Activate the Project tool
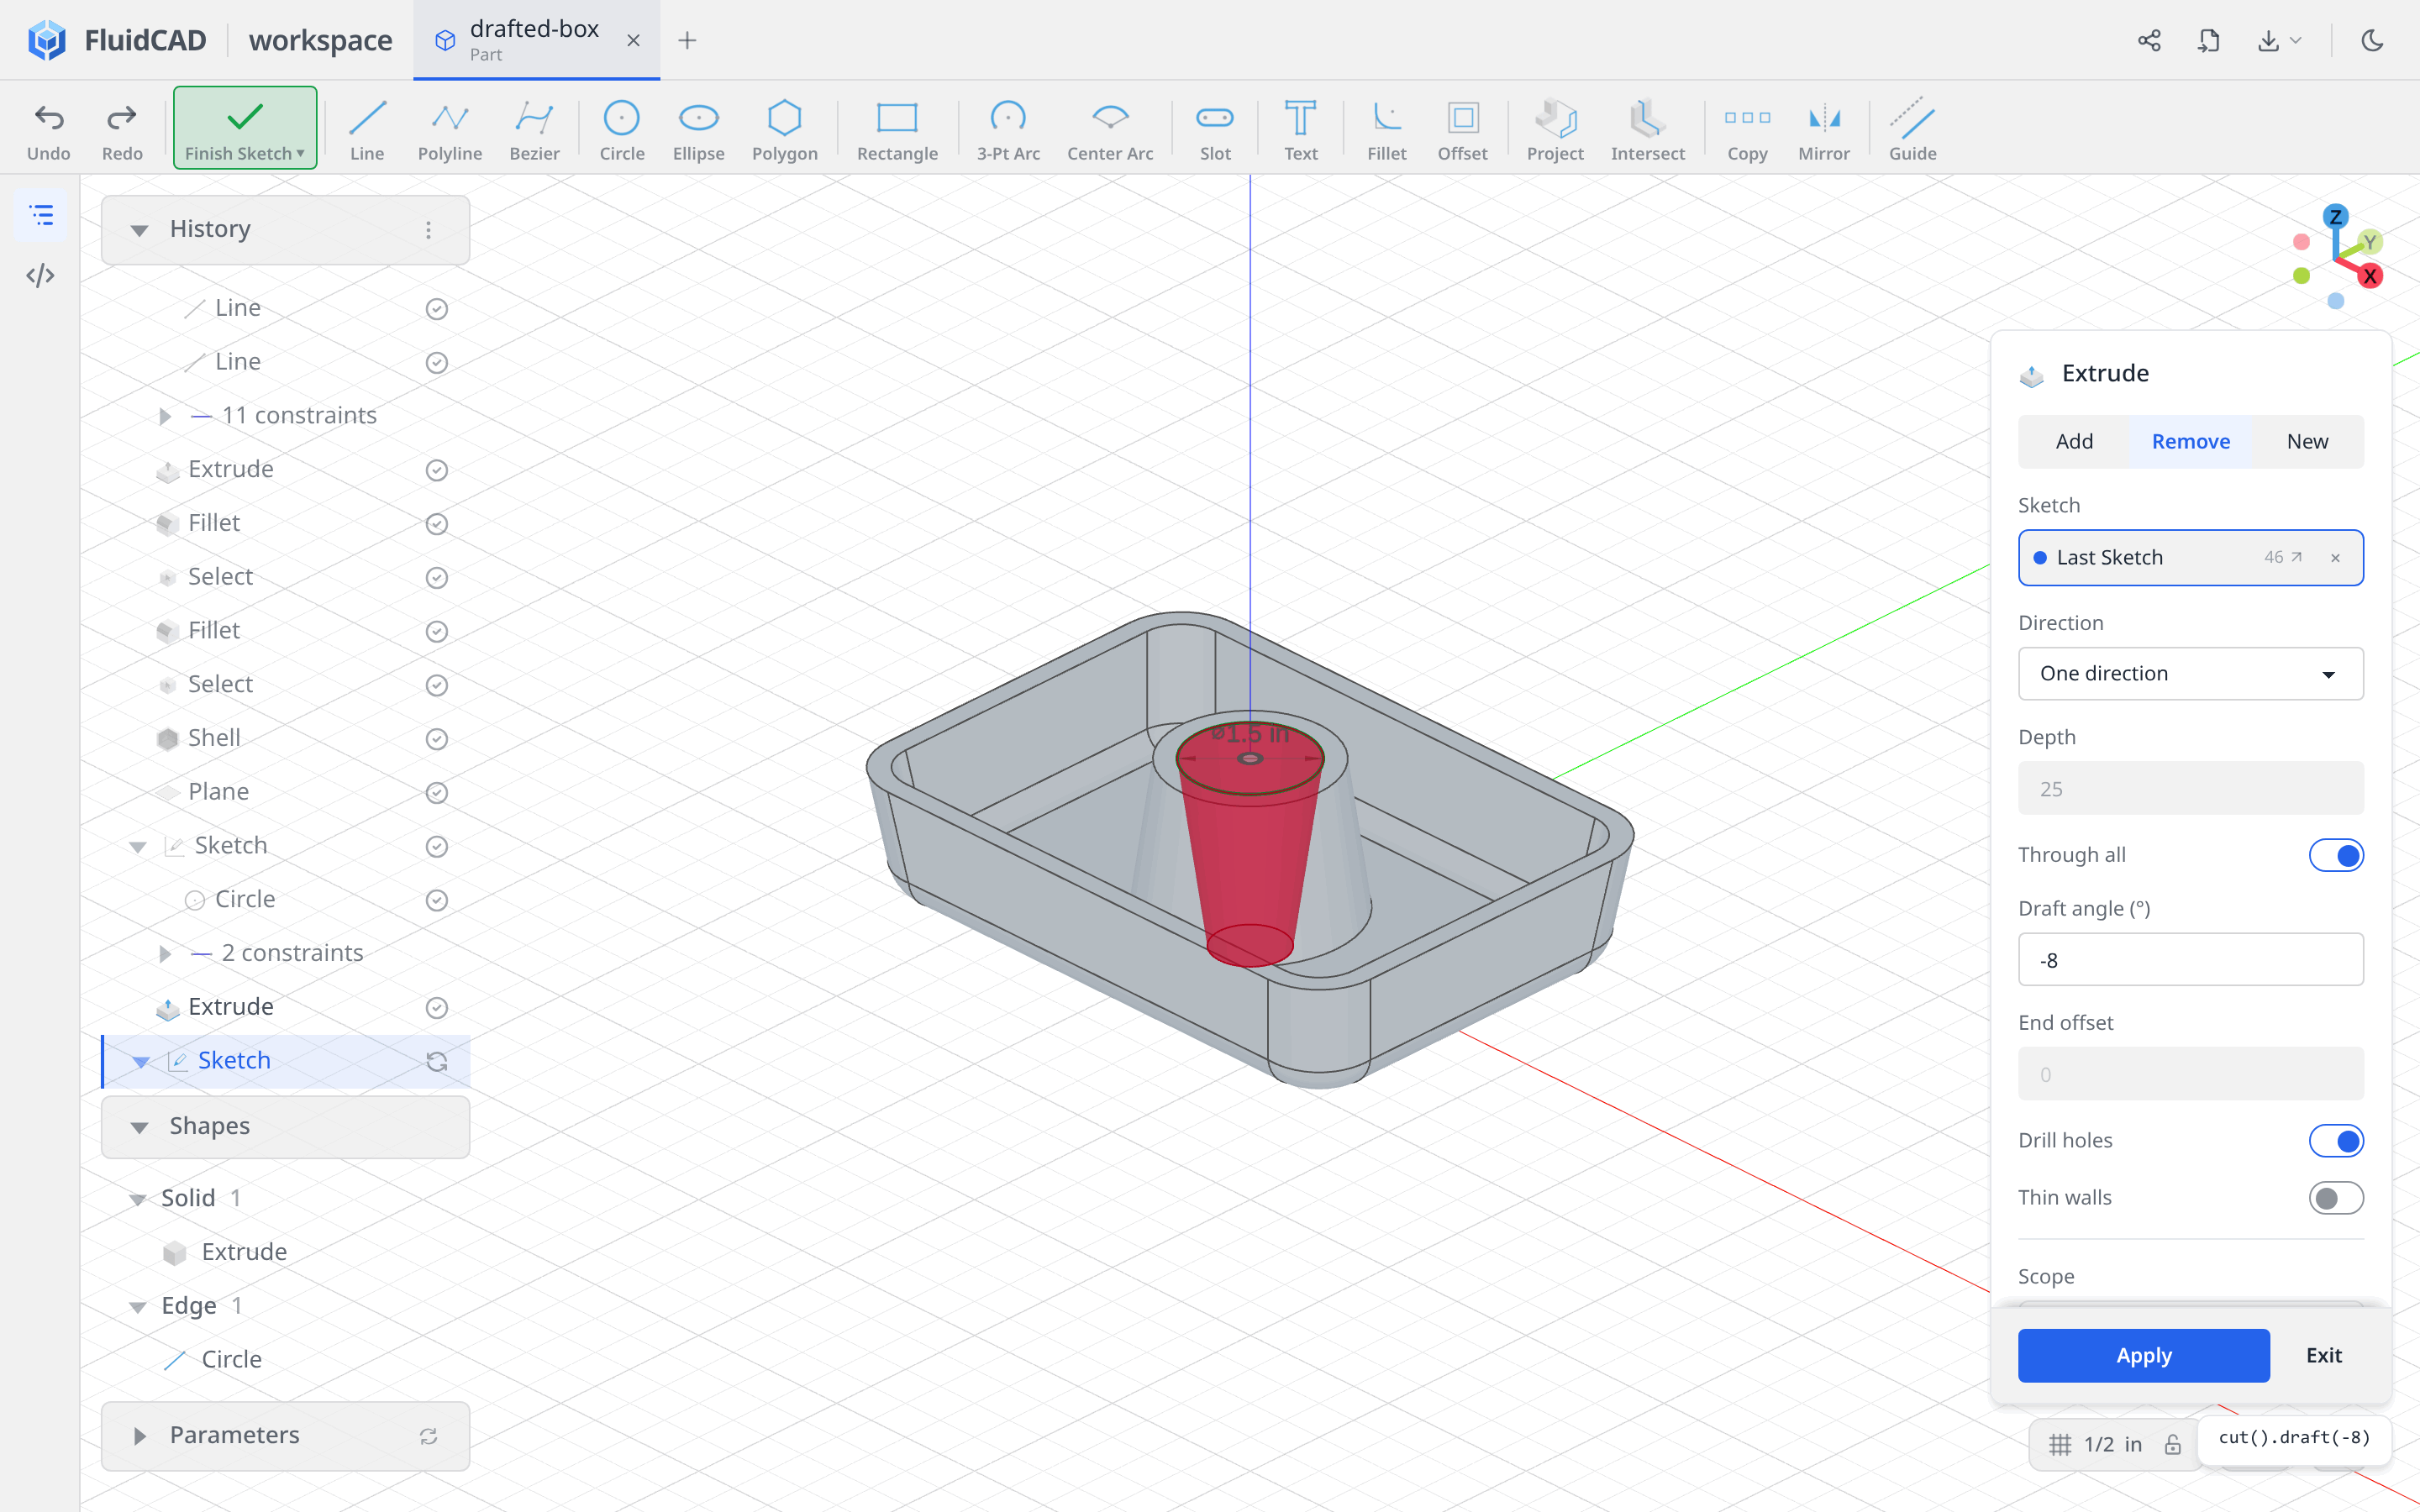The width and height of the screenshot is (2420, 1512). click(x=1555, y=130)
